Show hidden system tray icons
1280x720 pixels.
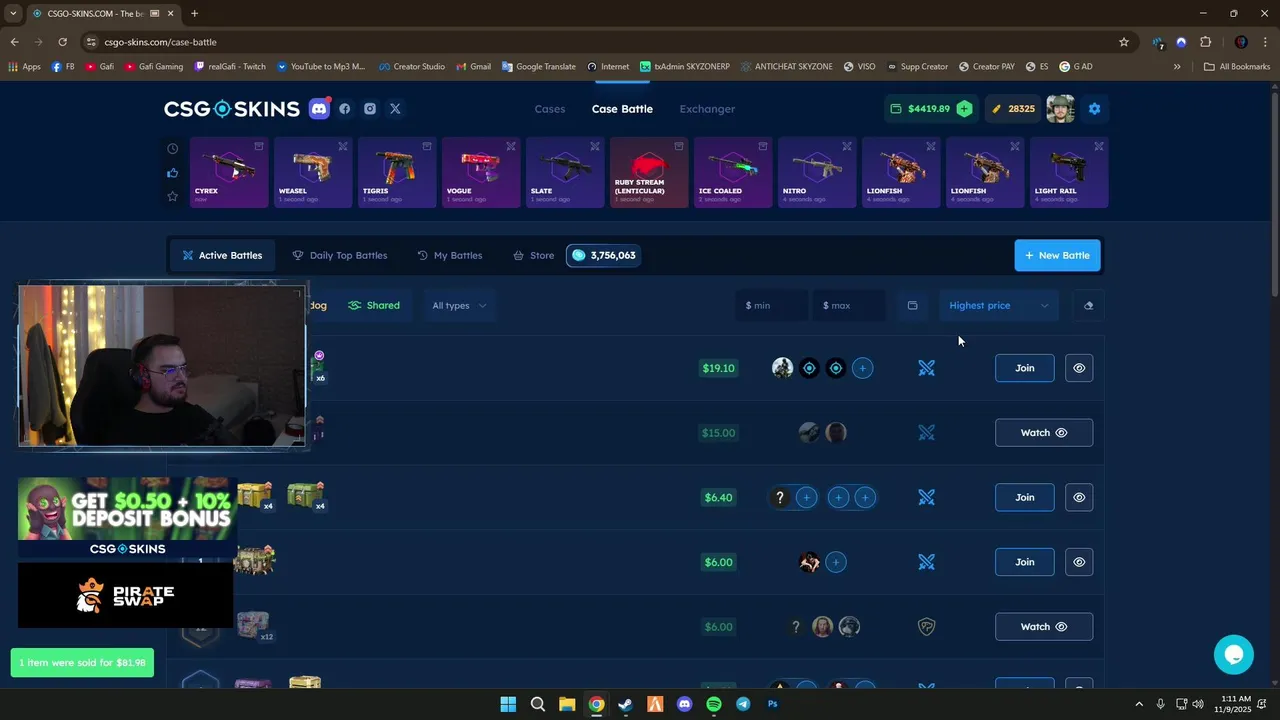1138,704
